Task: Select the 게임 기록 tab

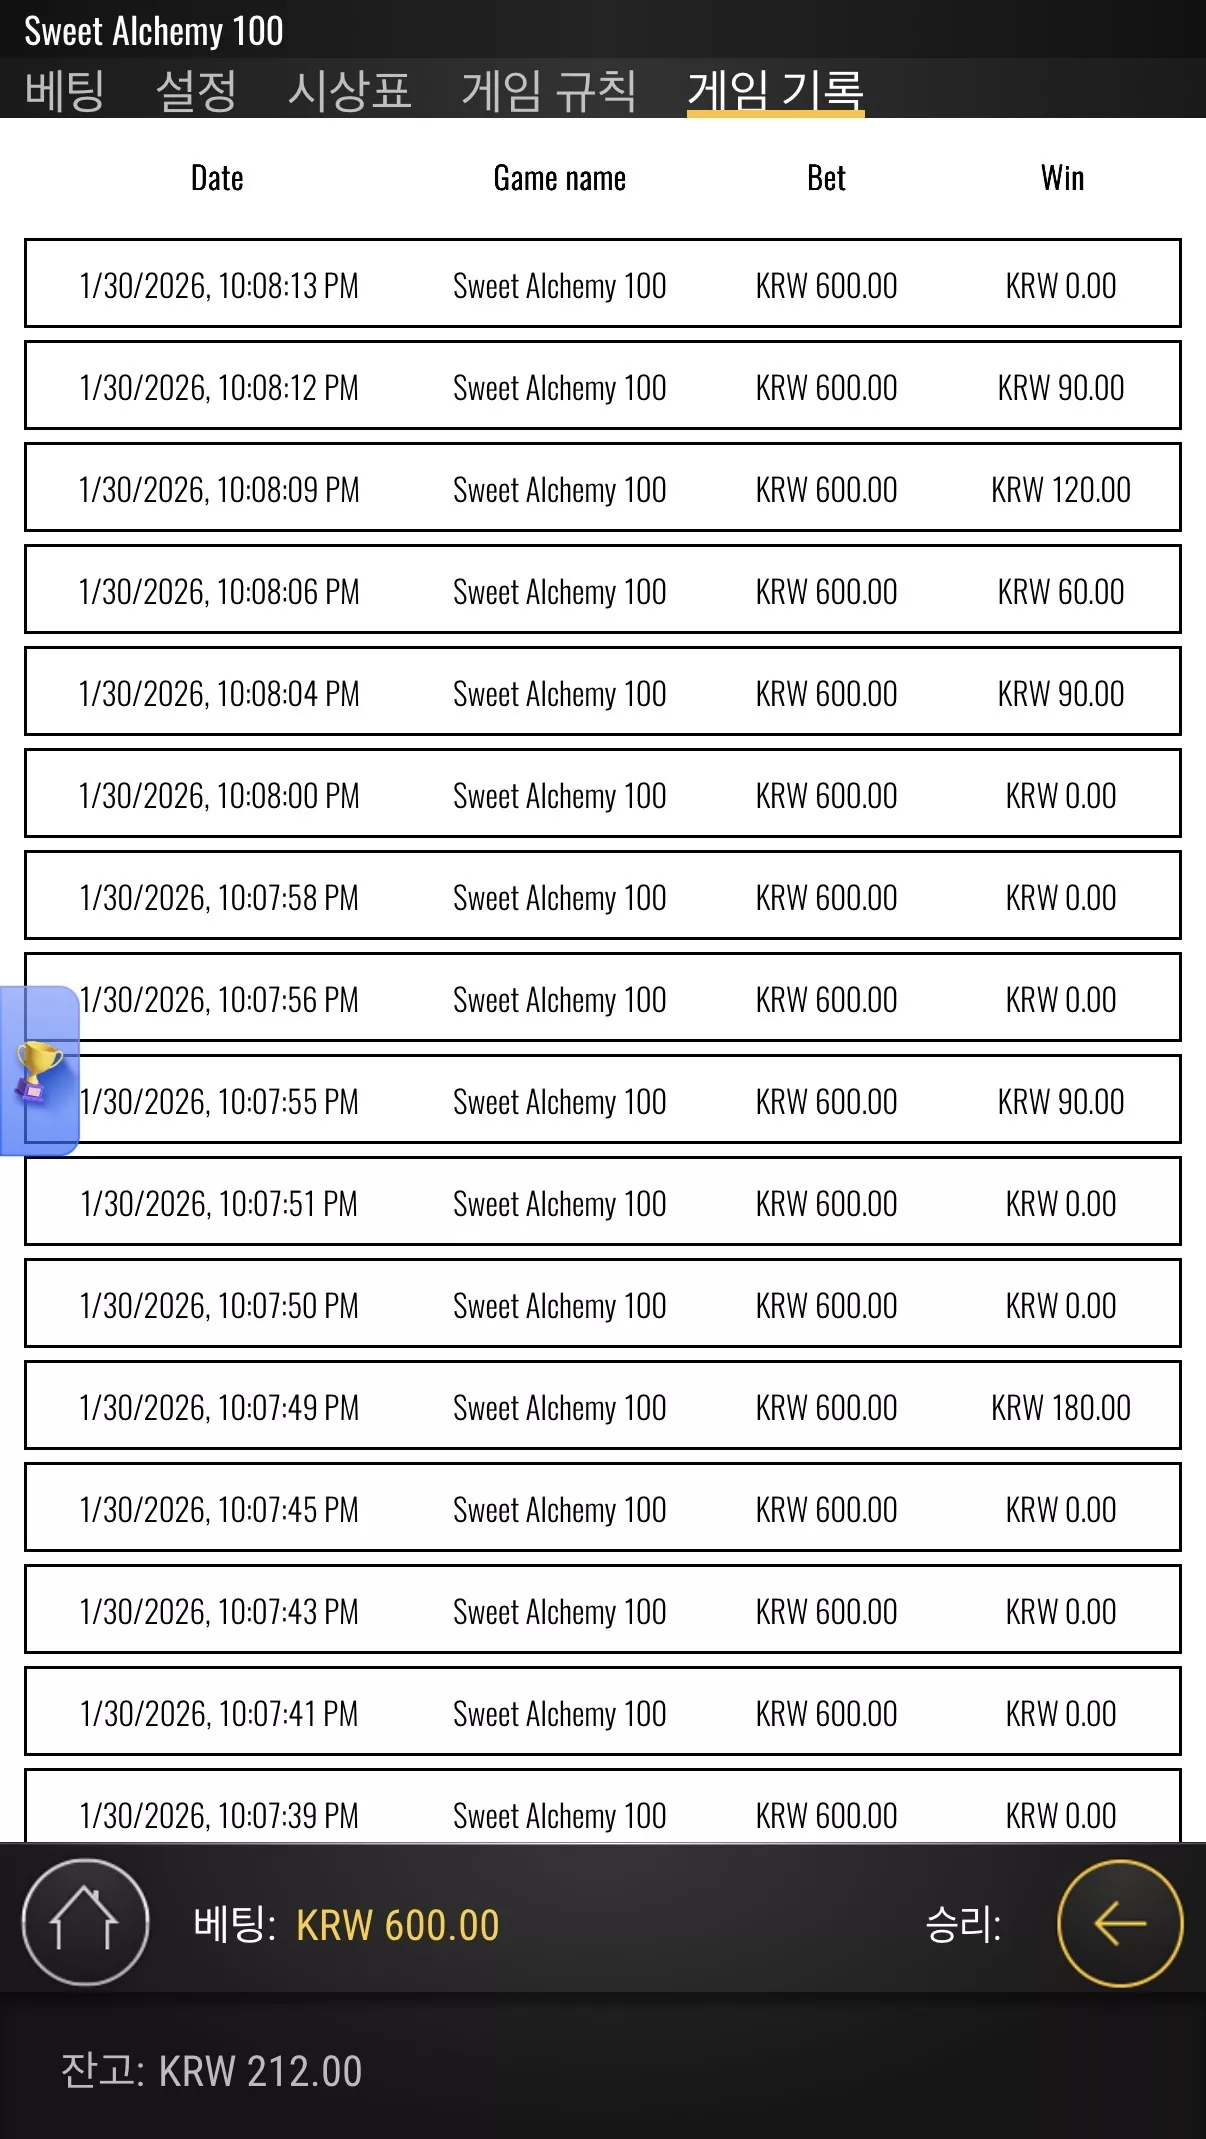Action: click(x=775, y=91)
